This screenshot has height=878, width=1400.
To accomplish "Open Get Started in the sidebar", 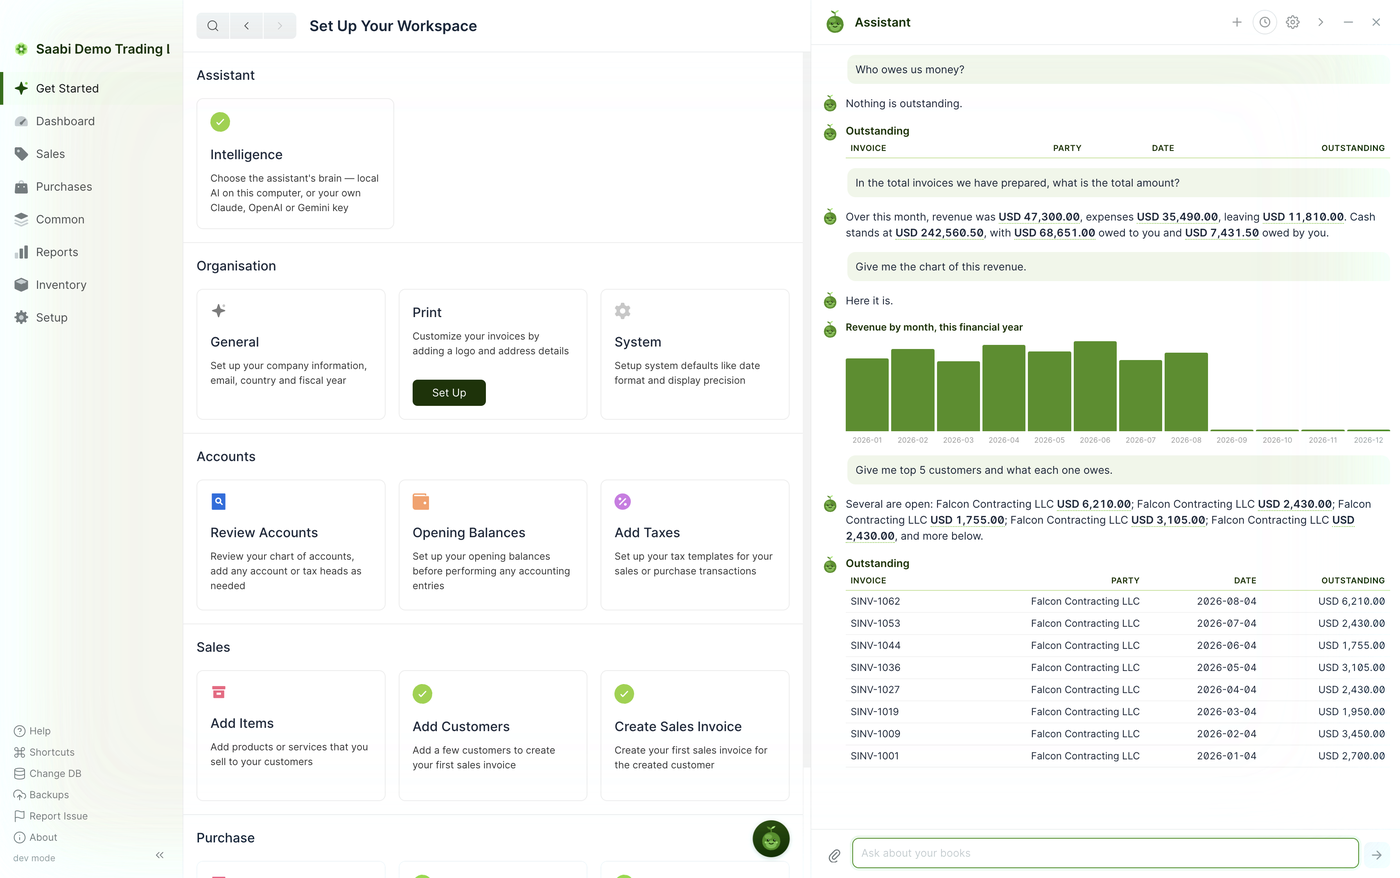I will pyautogui.click(x=92, y=88).
